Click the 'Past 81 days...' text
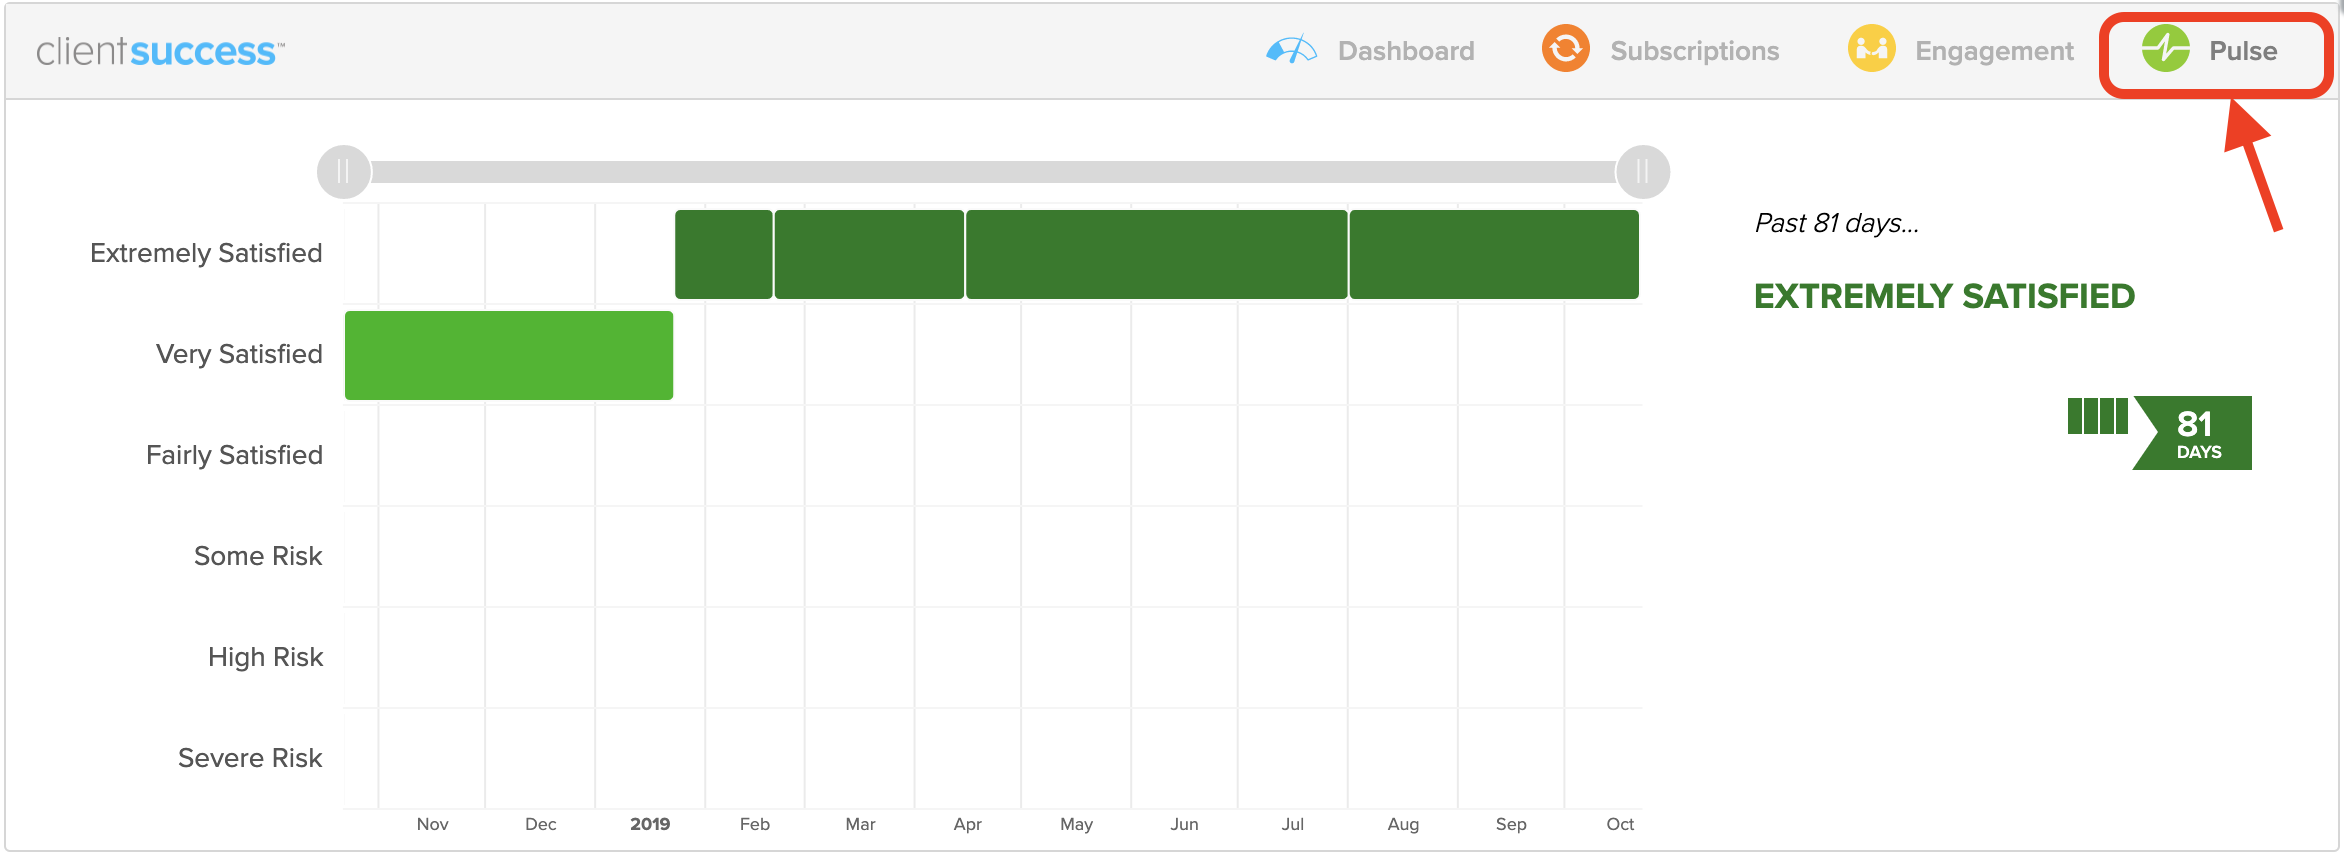The height and width of the screenshot is (858, 2344). (x=1837, y=223)
